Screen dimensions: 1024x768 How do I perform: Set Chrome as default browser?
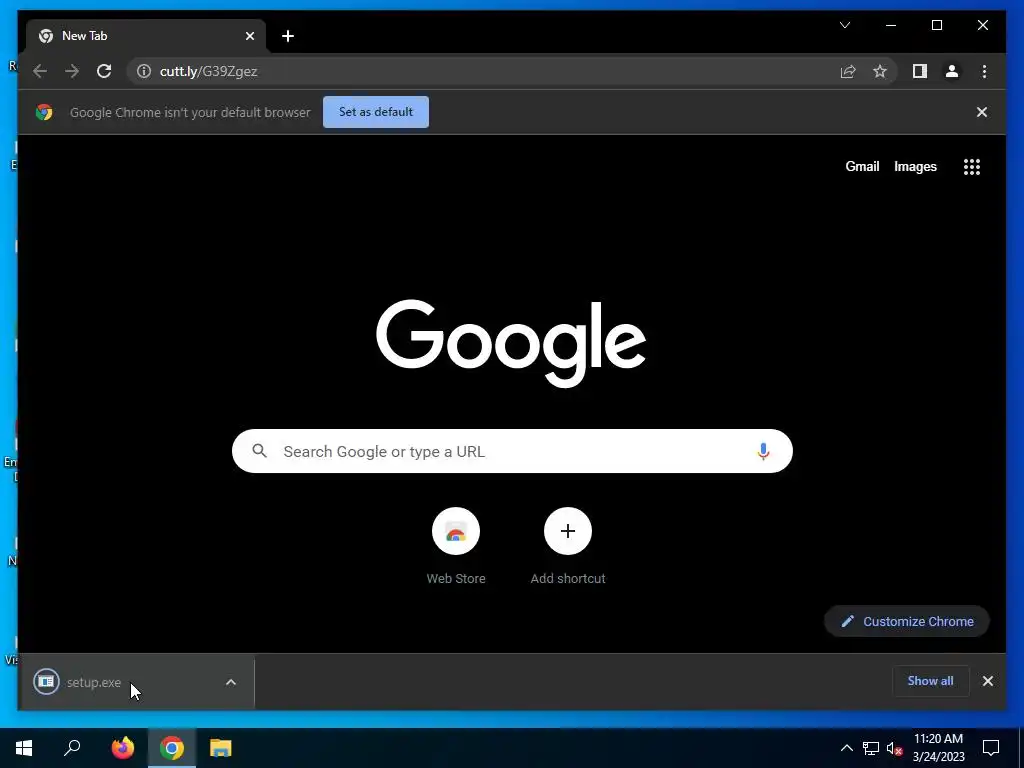(376, 112)
